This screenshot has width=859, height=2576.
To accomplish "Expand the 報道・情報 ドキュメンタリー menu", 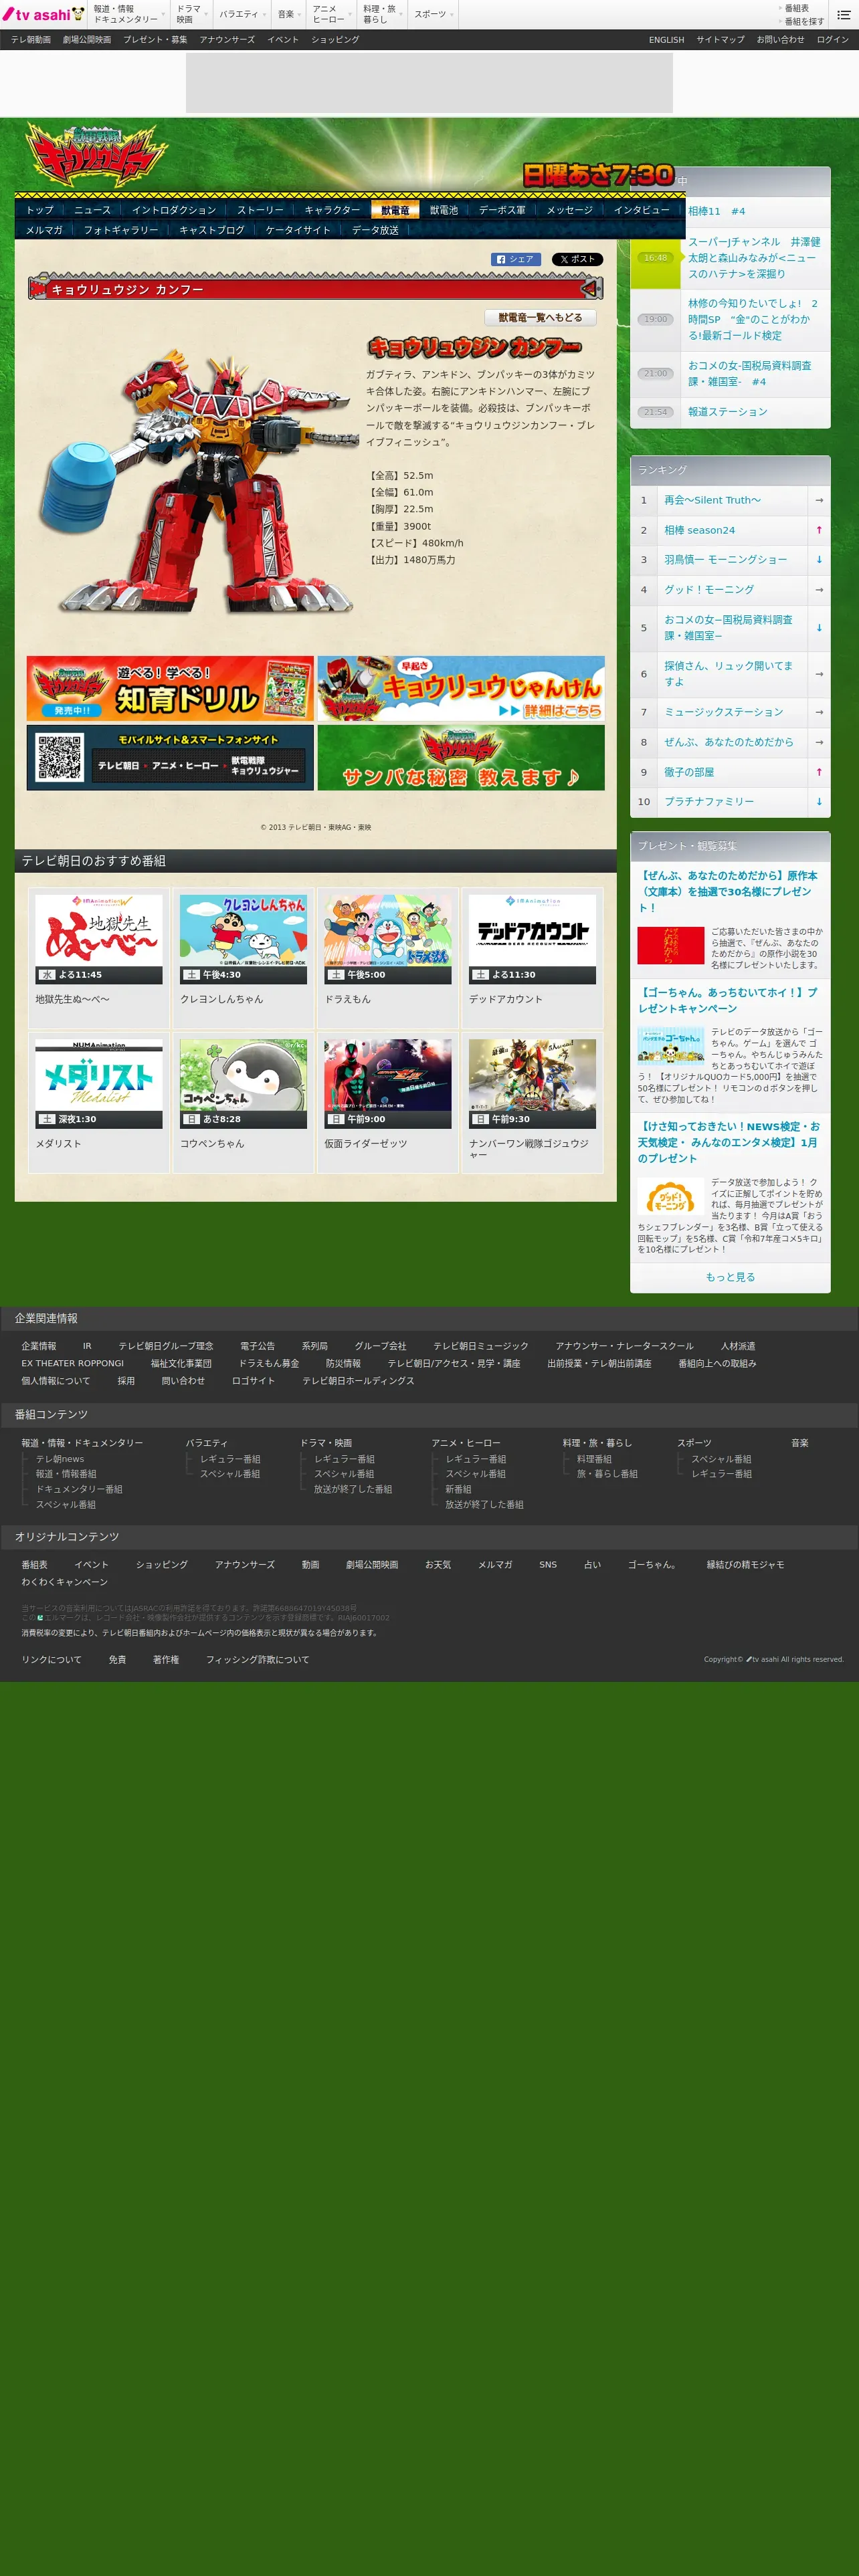I will (129, 14).
